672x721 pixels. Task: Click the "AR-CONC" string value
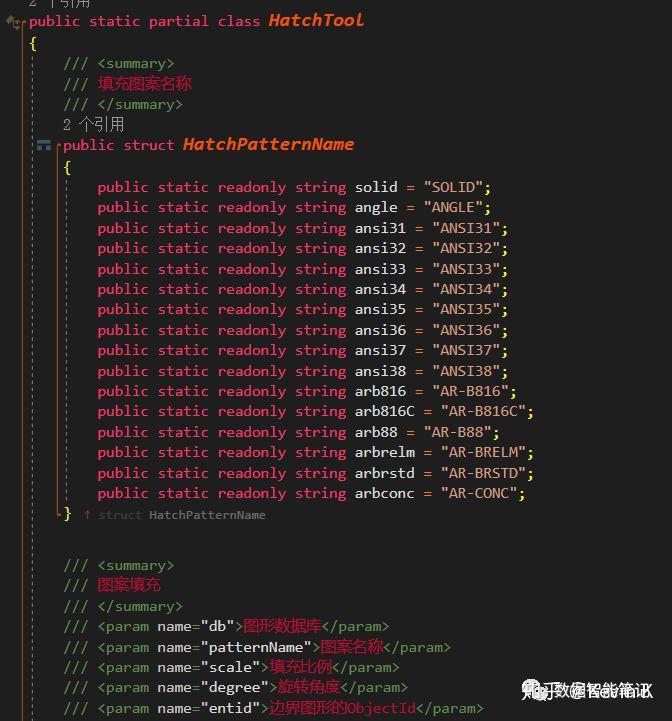click(479, 493)
